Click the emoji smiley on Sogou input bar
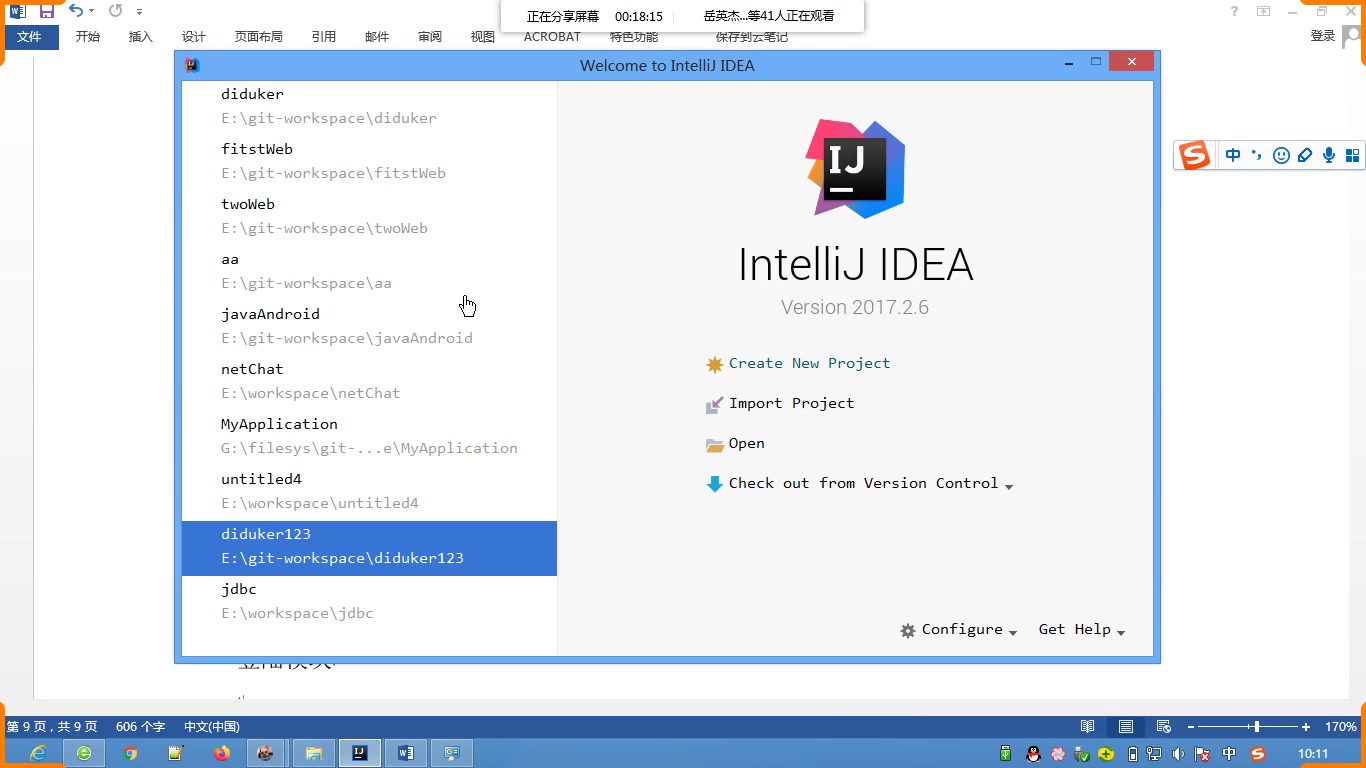Viewport: 1366px width, 768px height. [1281, 155]
